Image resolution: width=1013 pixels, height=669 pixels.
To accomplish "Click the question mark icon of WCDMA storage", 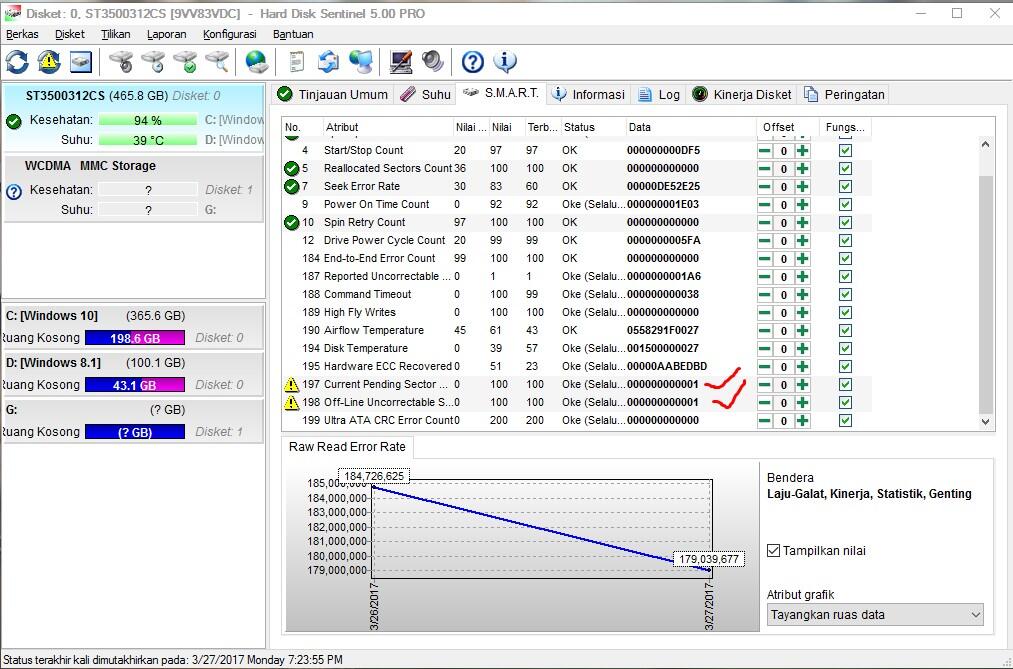I will [14, 191].
